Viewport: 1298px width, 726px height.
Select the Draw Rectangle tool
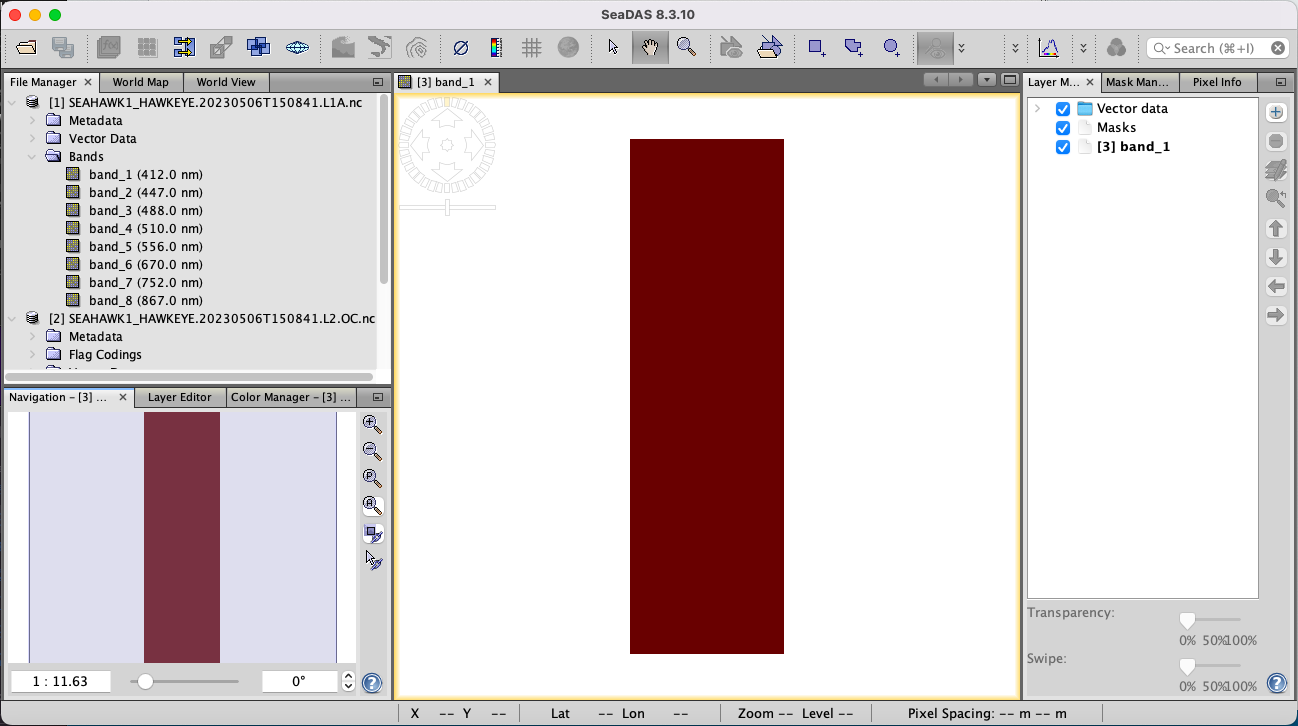[x=817, y=47]
